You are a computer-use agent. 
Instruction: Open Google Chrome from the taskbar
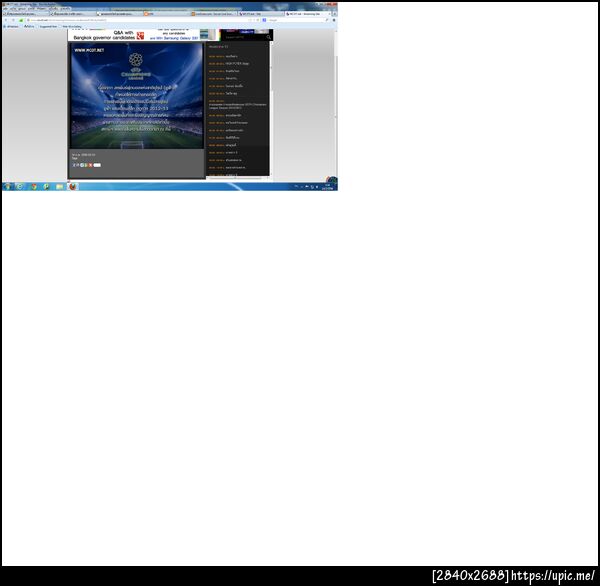(x=34, y=186)
